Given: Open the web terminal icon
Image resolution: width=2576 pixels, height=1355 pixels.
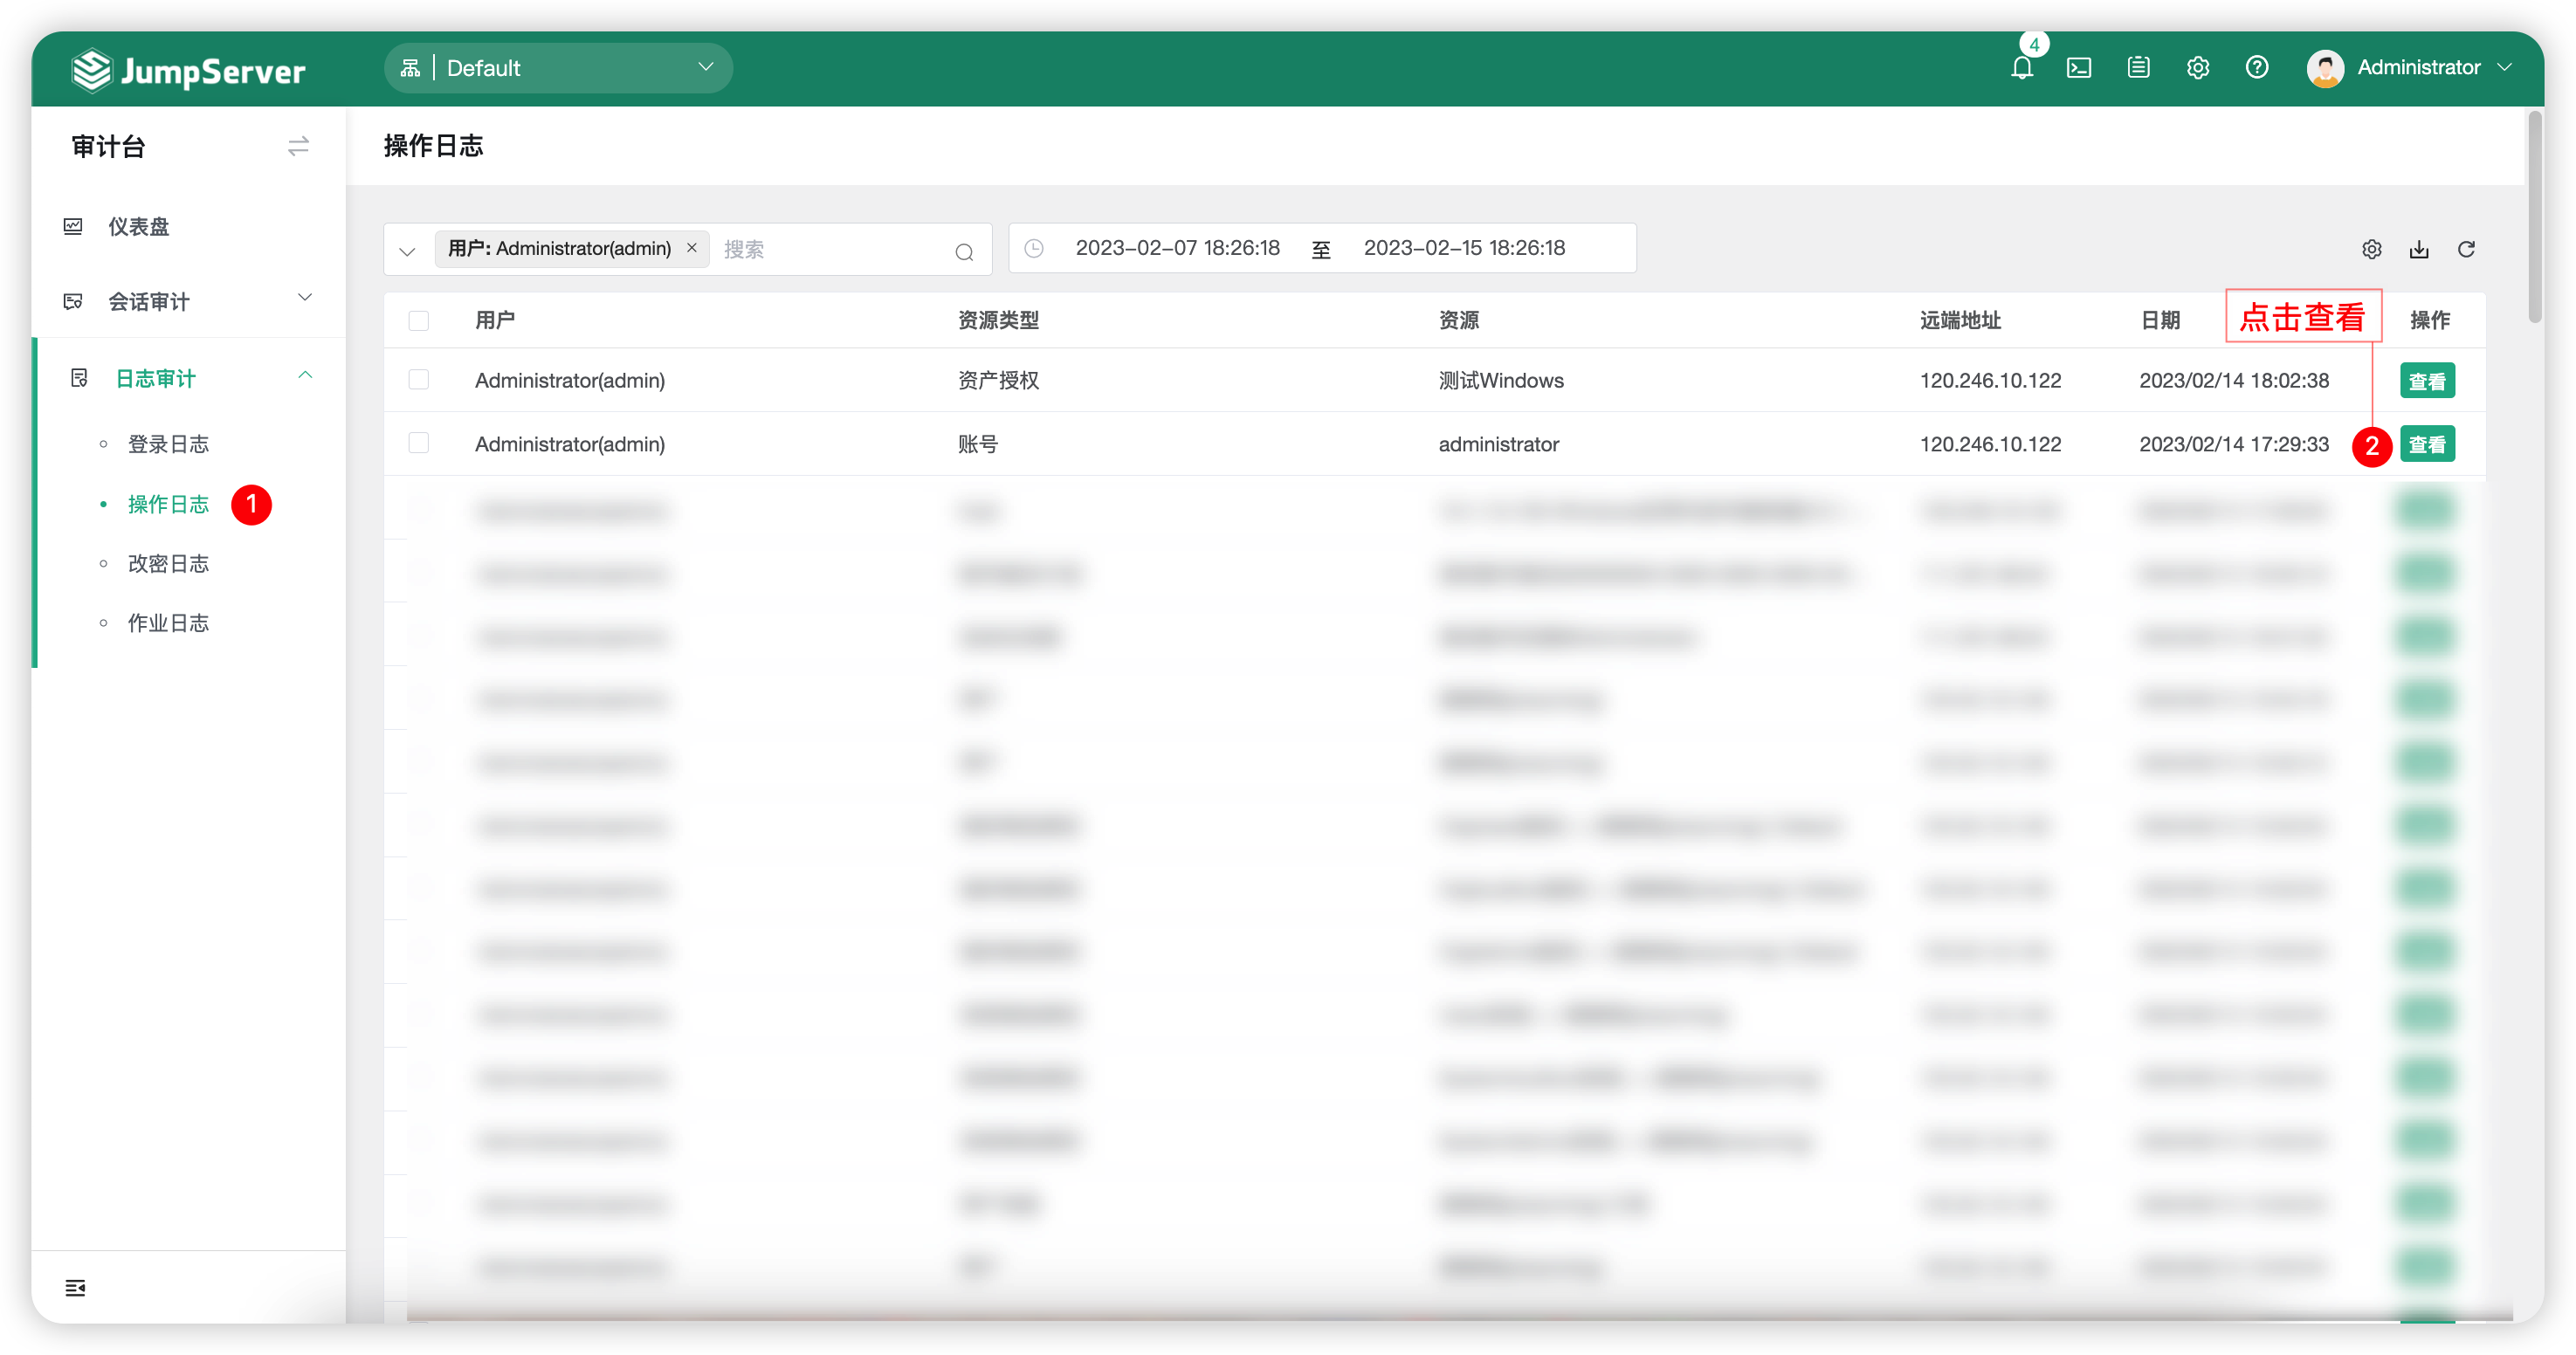Looking at the screenshot, I should pyautogui.click(x=2079, y=68).
